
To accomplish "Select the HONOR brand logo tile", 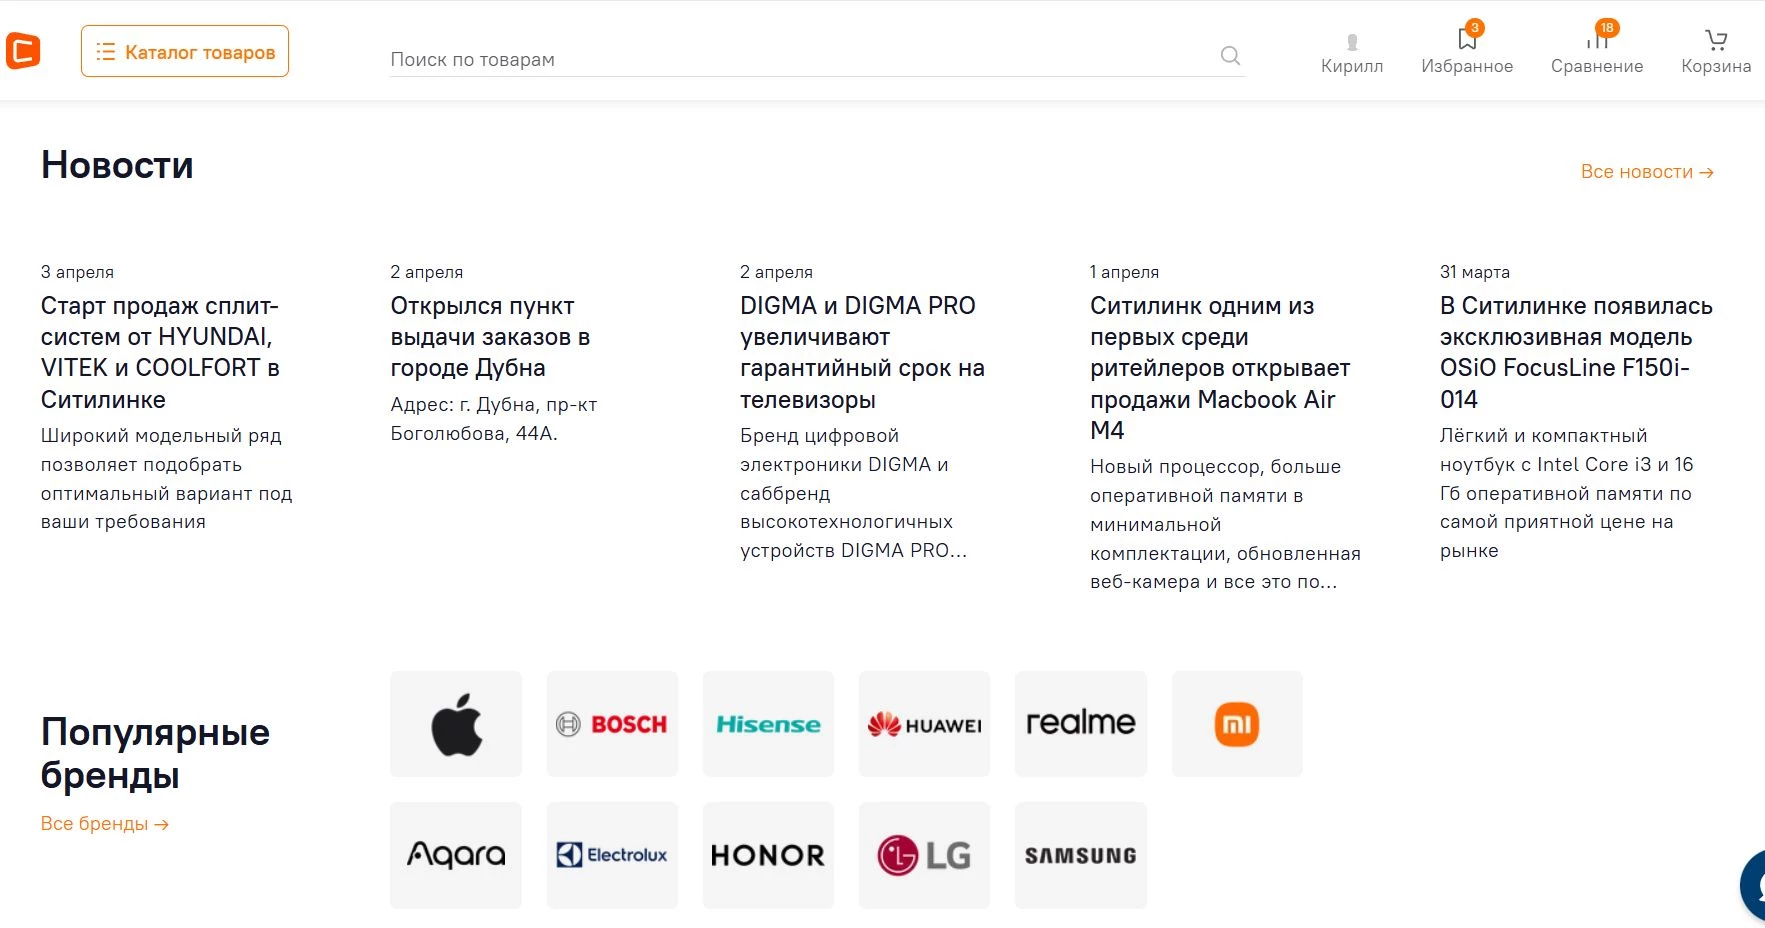I will point(768,855).
